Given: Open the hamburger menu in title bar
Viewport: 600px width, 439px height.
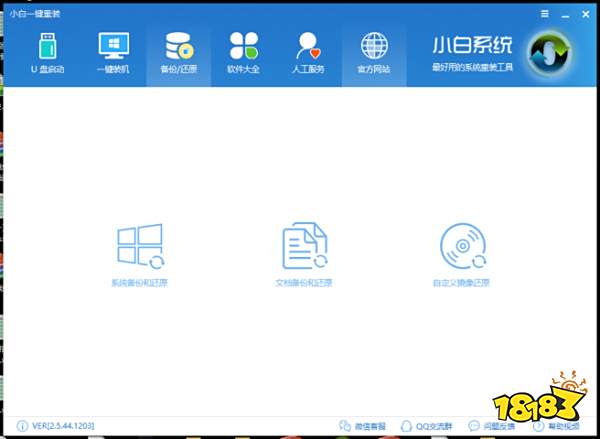Looking at the screenshot, I should pos(545,14).
